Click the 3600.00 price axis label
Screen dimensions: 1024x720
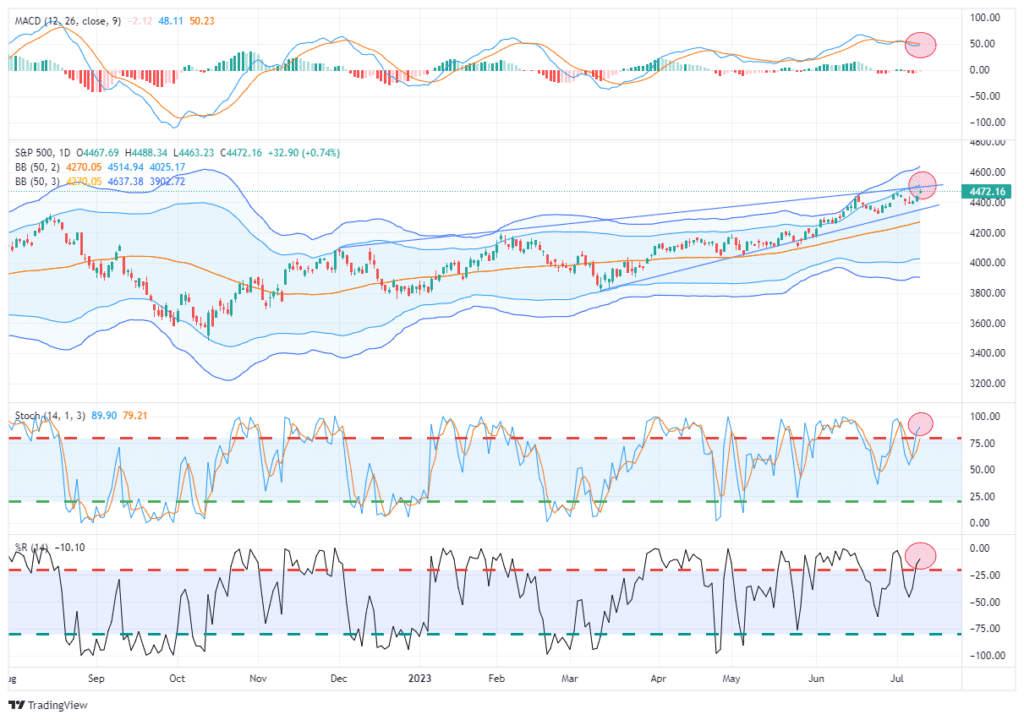986,323
